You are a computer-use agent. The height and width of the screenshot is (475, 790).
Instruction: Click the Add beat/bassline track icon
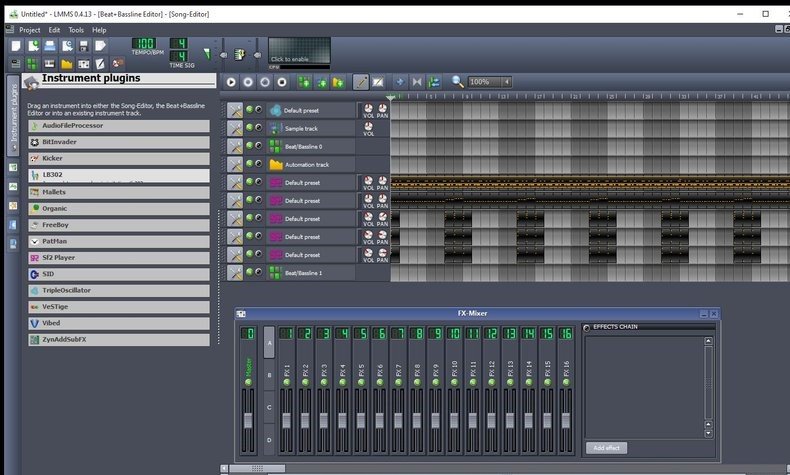click(303, 82)
